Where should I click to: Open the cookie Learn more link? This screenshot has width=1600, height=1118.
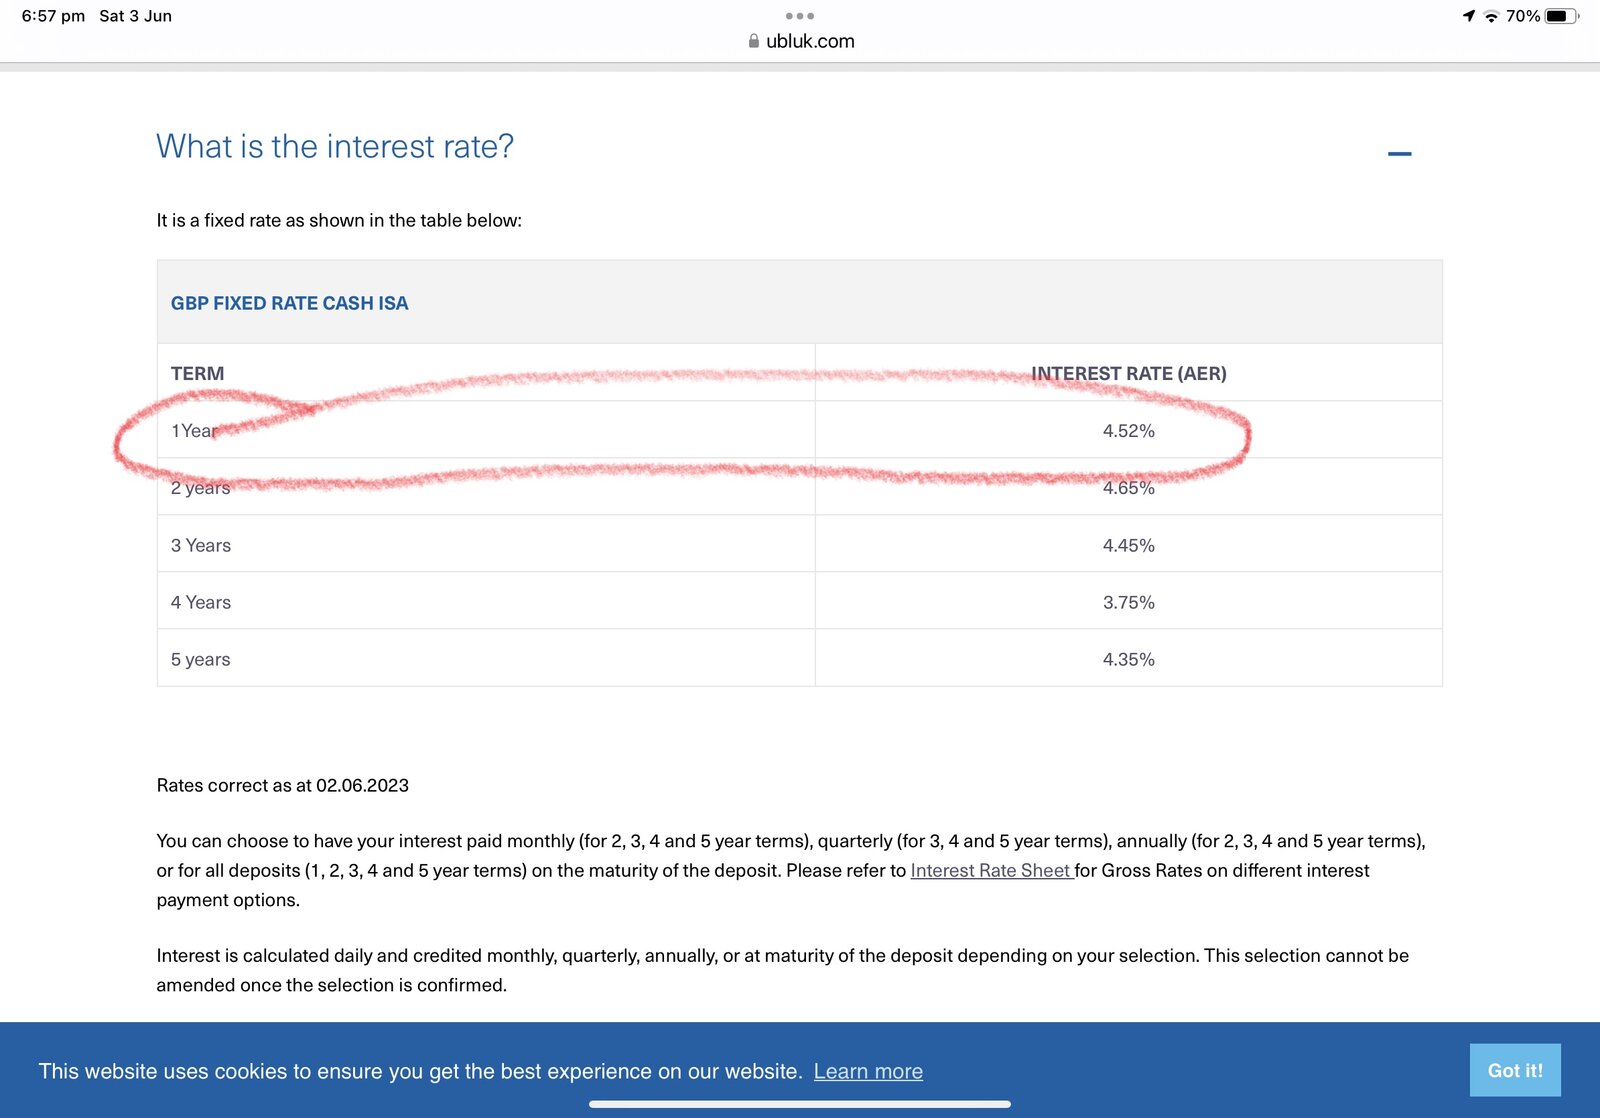click(x=867, y=1071)
